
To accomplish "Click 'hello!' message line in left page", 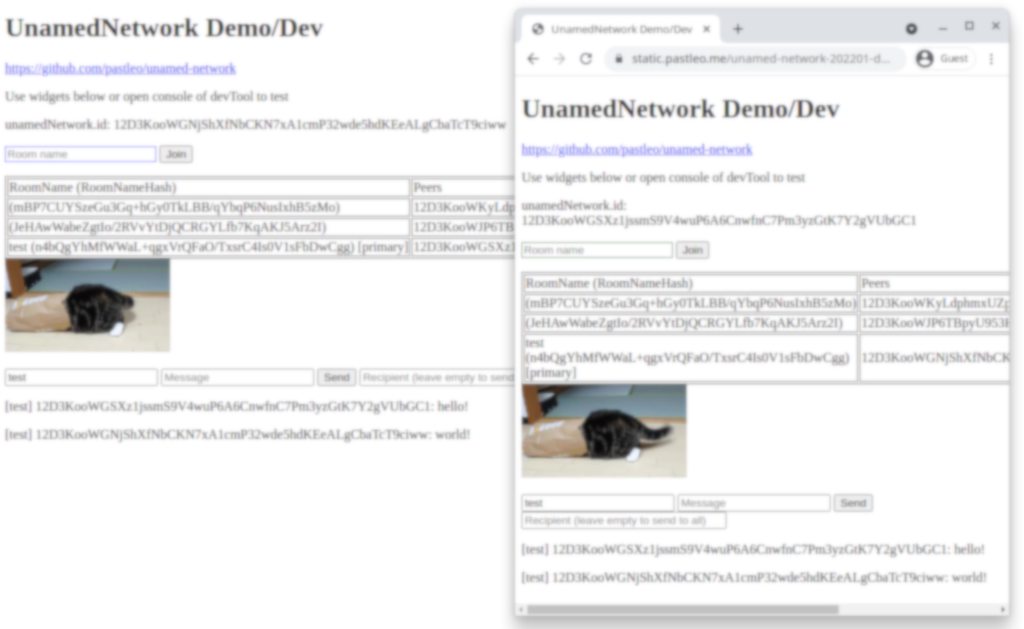I will [x=236, y=406].
